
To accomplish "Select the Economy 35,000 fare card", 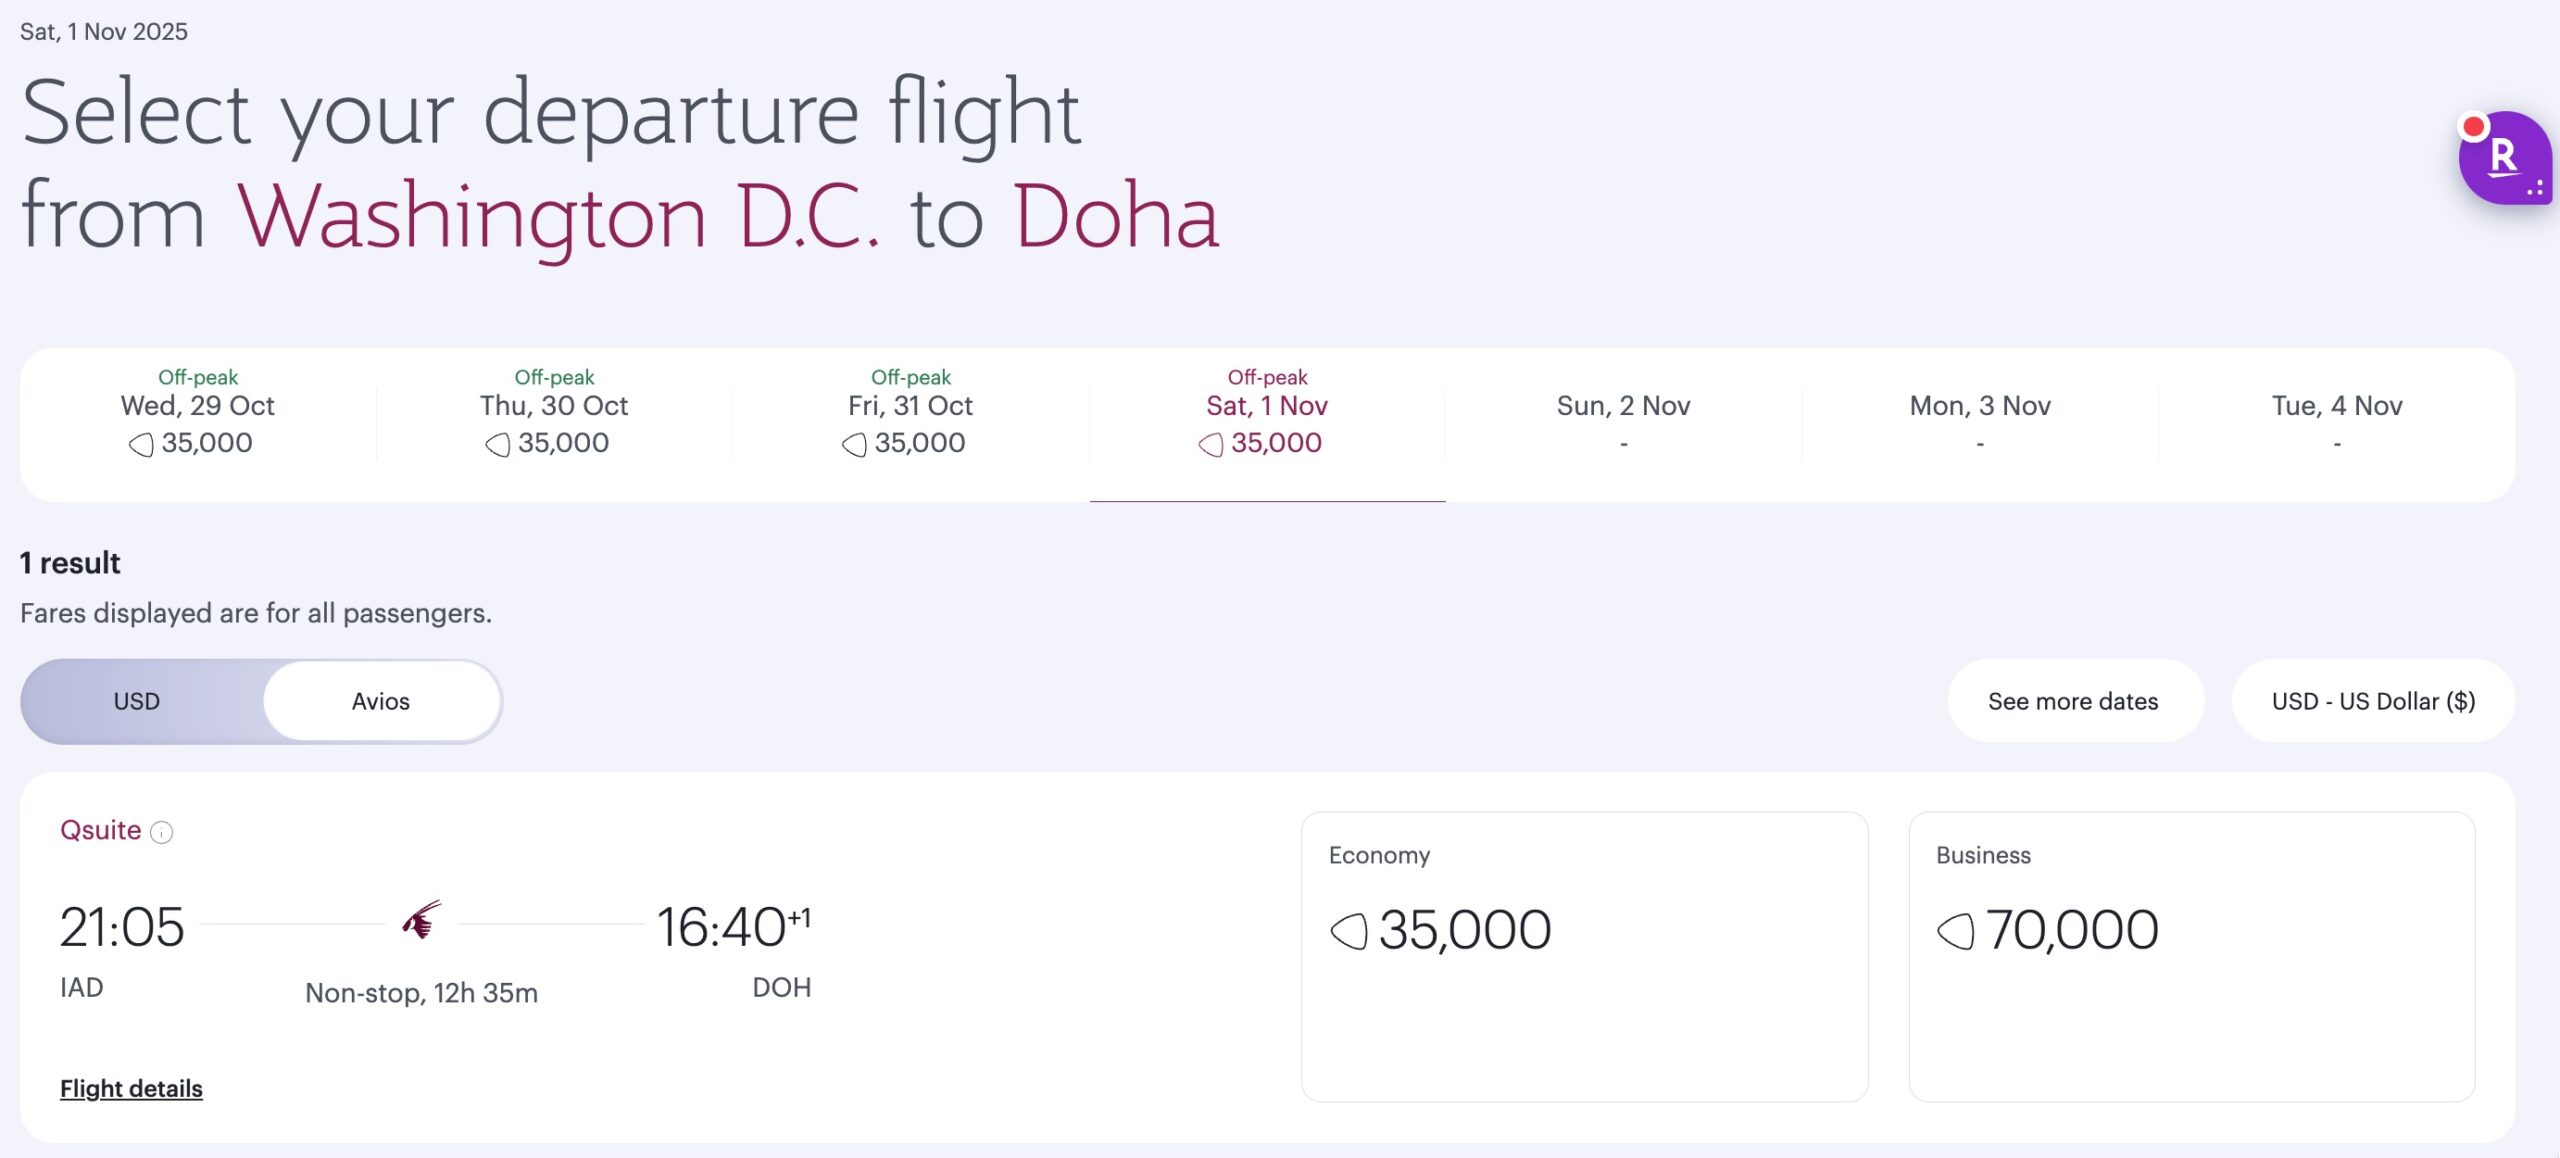I will (1583, 960).
